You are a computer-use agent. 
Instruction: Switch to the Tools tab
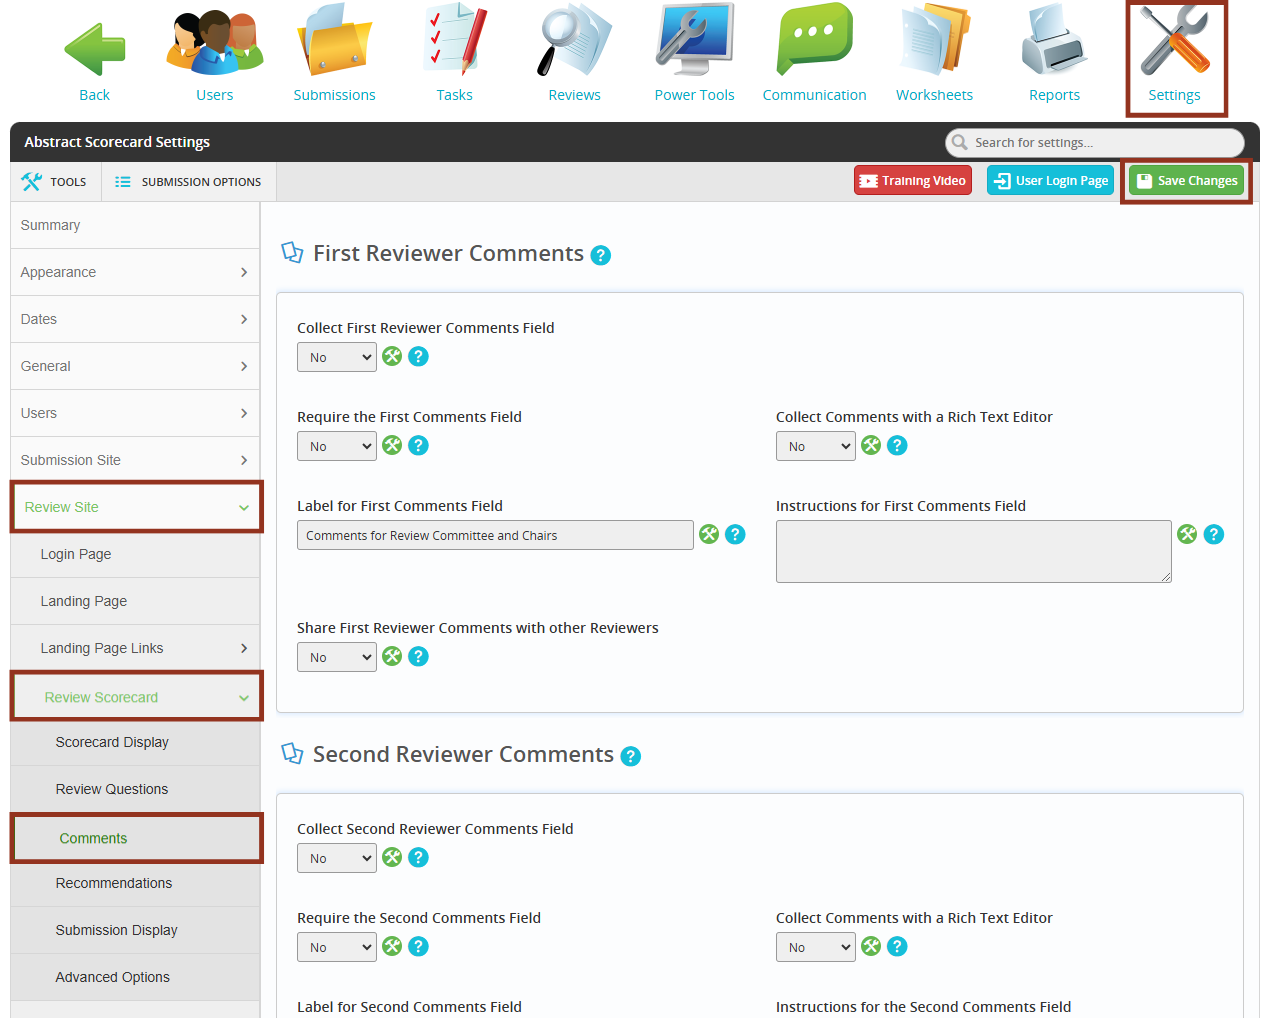pos(55,182)
